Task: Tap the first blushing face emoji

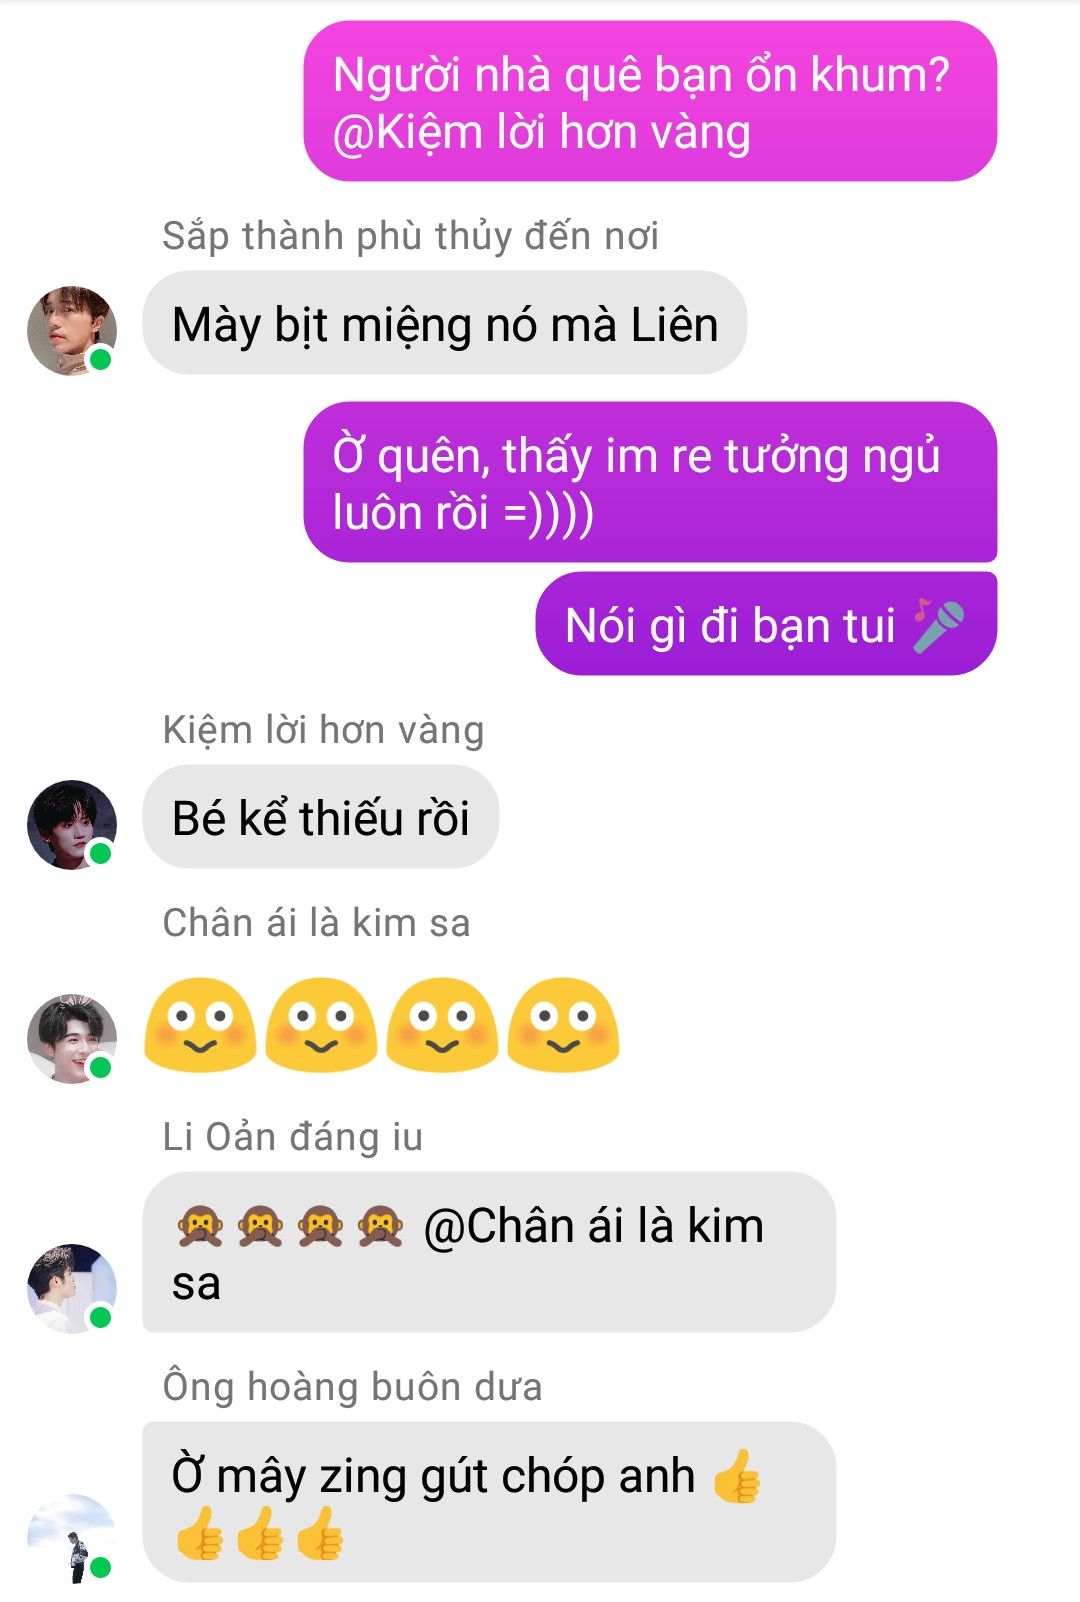Action: pyautogui.click(x=200, y=1025)
